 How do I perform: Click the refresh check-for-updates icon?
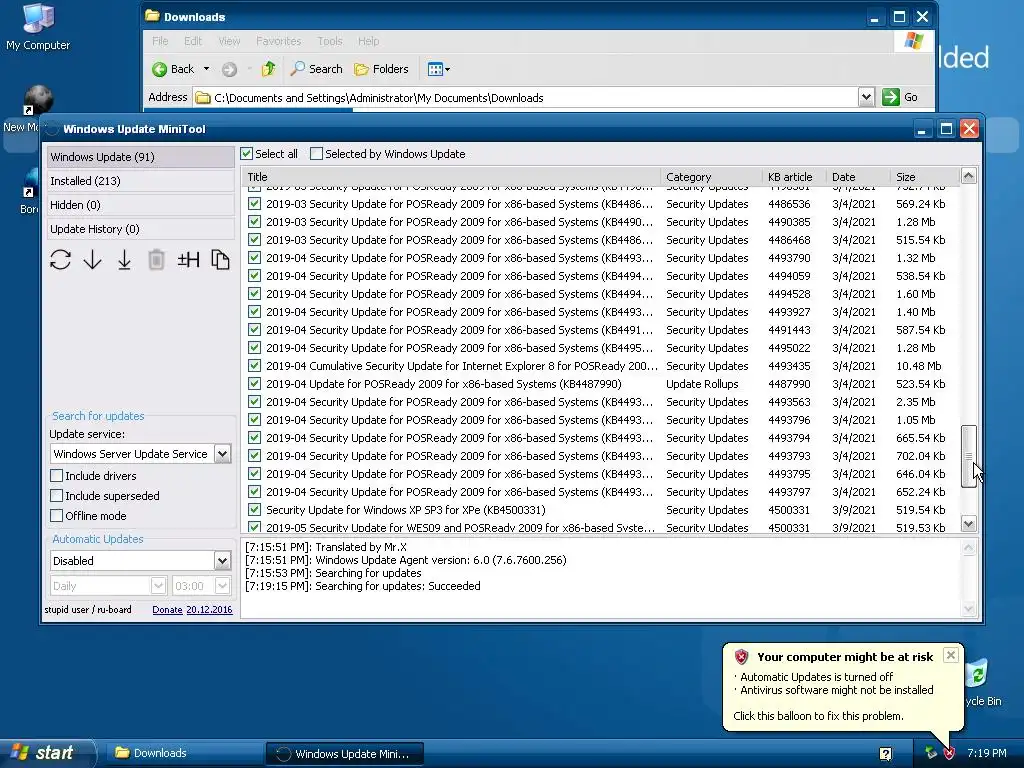click(x=60, y=260)
